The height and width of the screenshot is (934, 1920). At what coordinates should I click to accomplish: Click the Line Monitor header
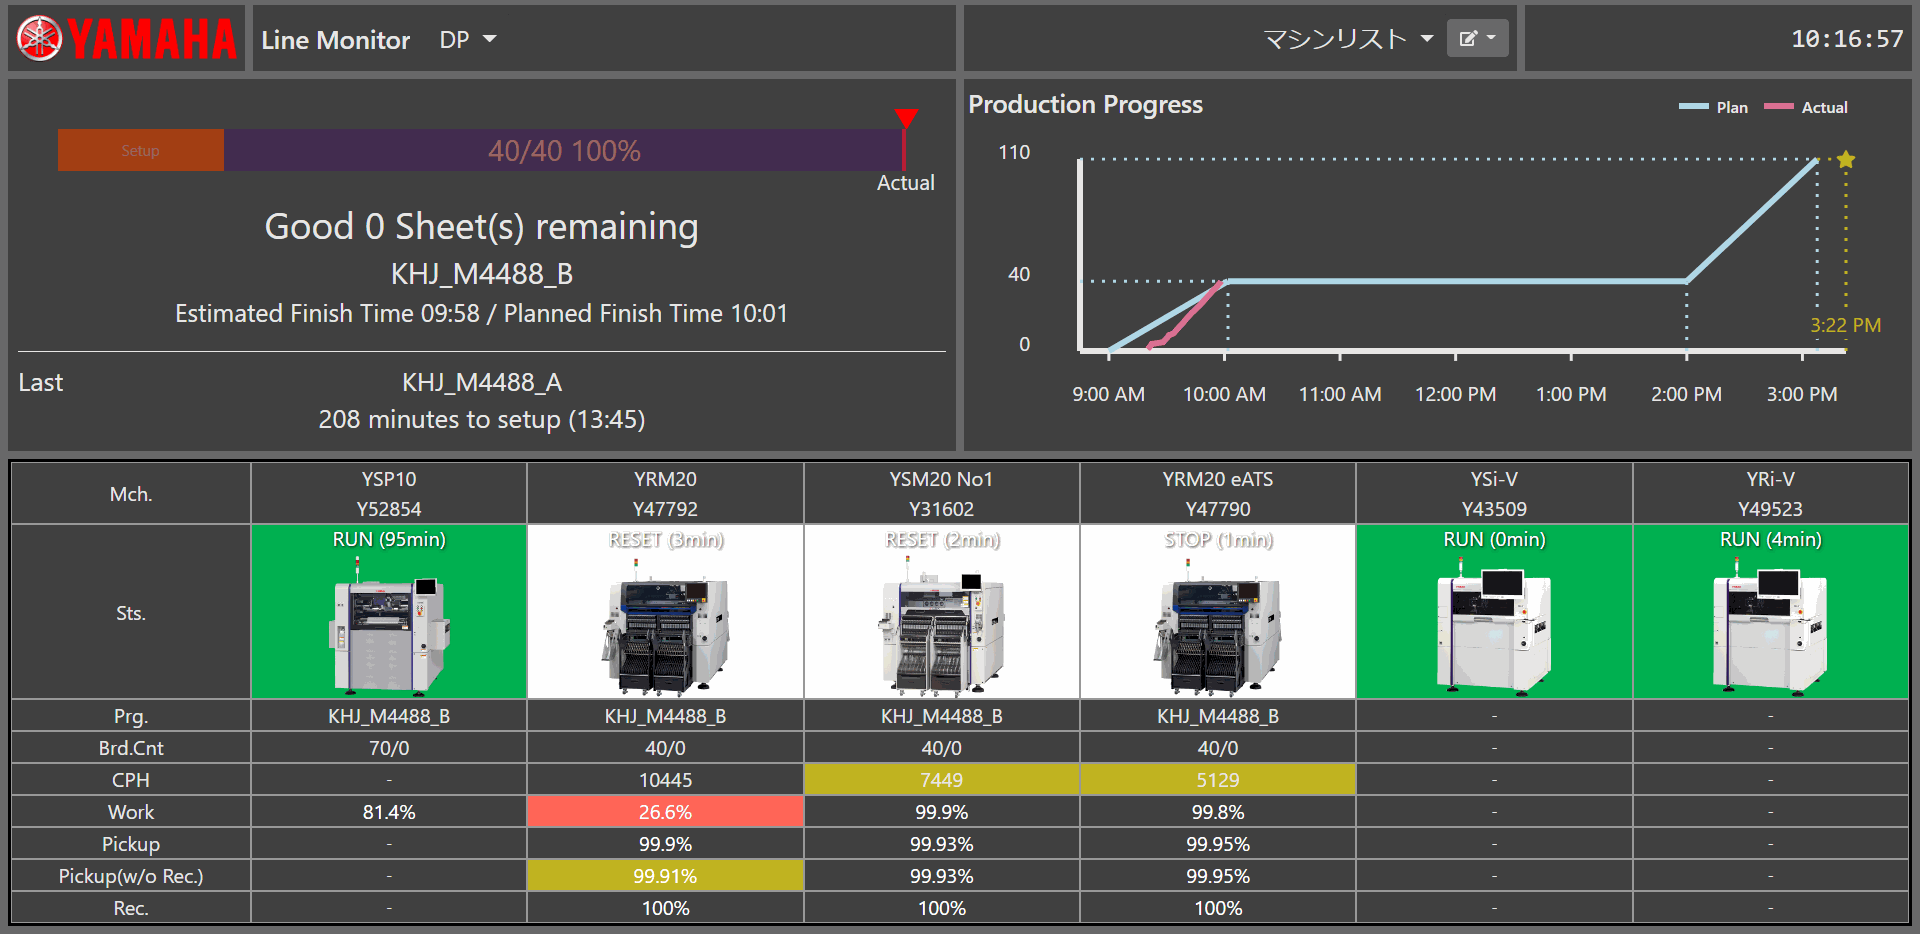click(334, 40)
